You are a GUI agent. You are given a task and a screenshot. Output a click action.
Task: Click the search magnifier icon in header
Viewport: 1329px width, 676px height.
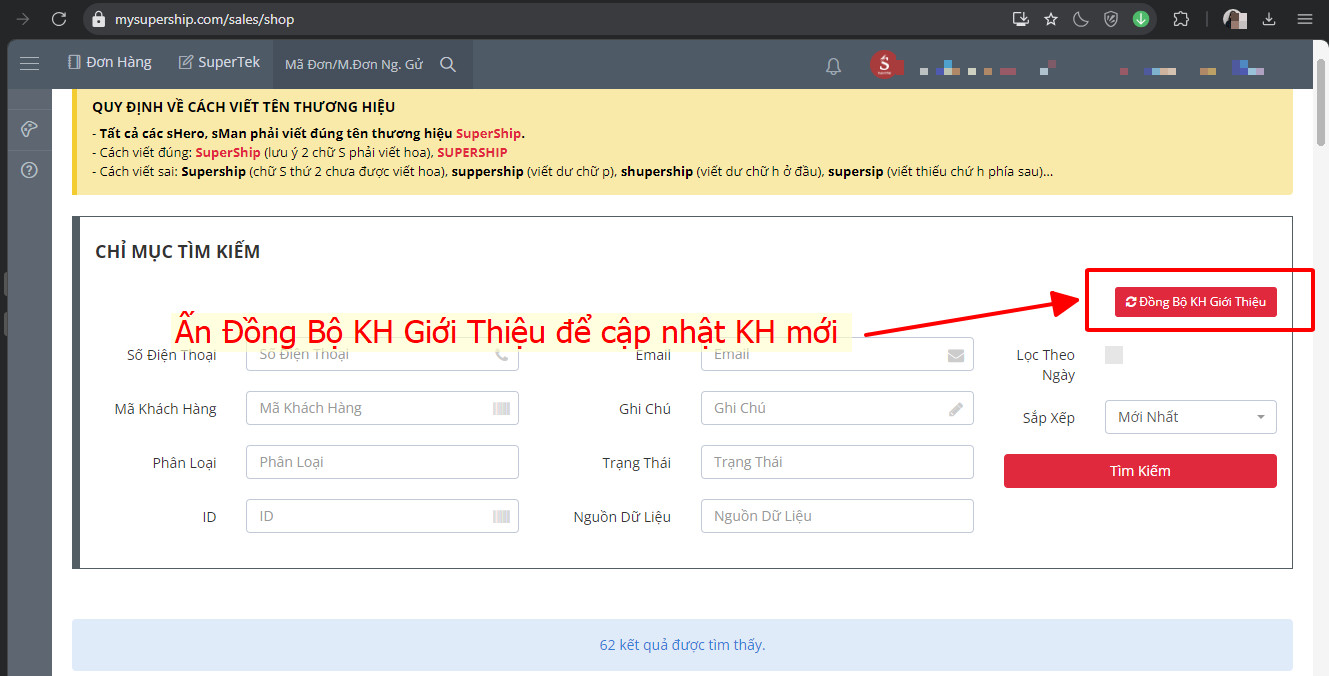point(448,64)
